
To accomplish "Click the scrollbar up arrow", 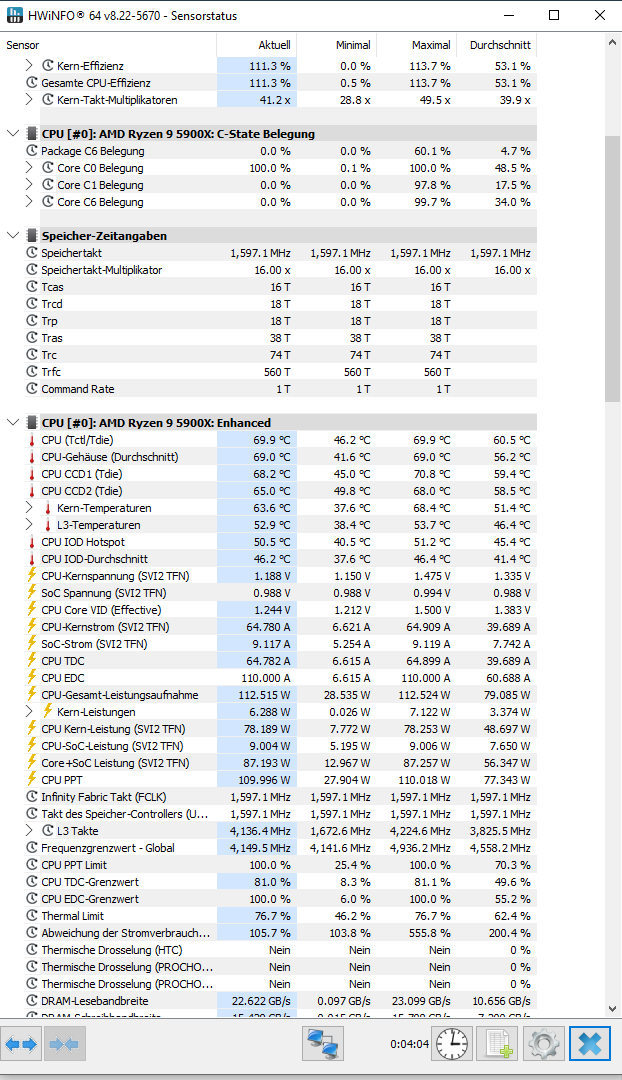I will pyautogui.click(x=612, y=43).
